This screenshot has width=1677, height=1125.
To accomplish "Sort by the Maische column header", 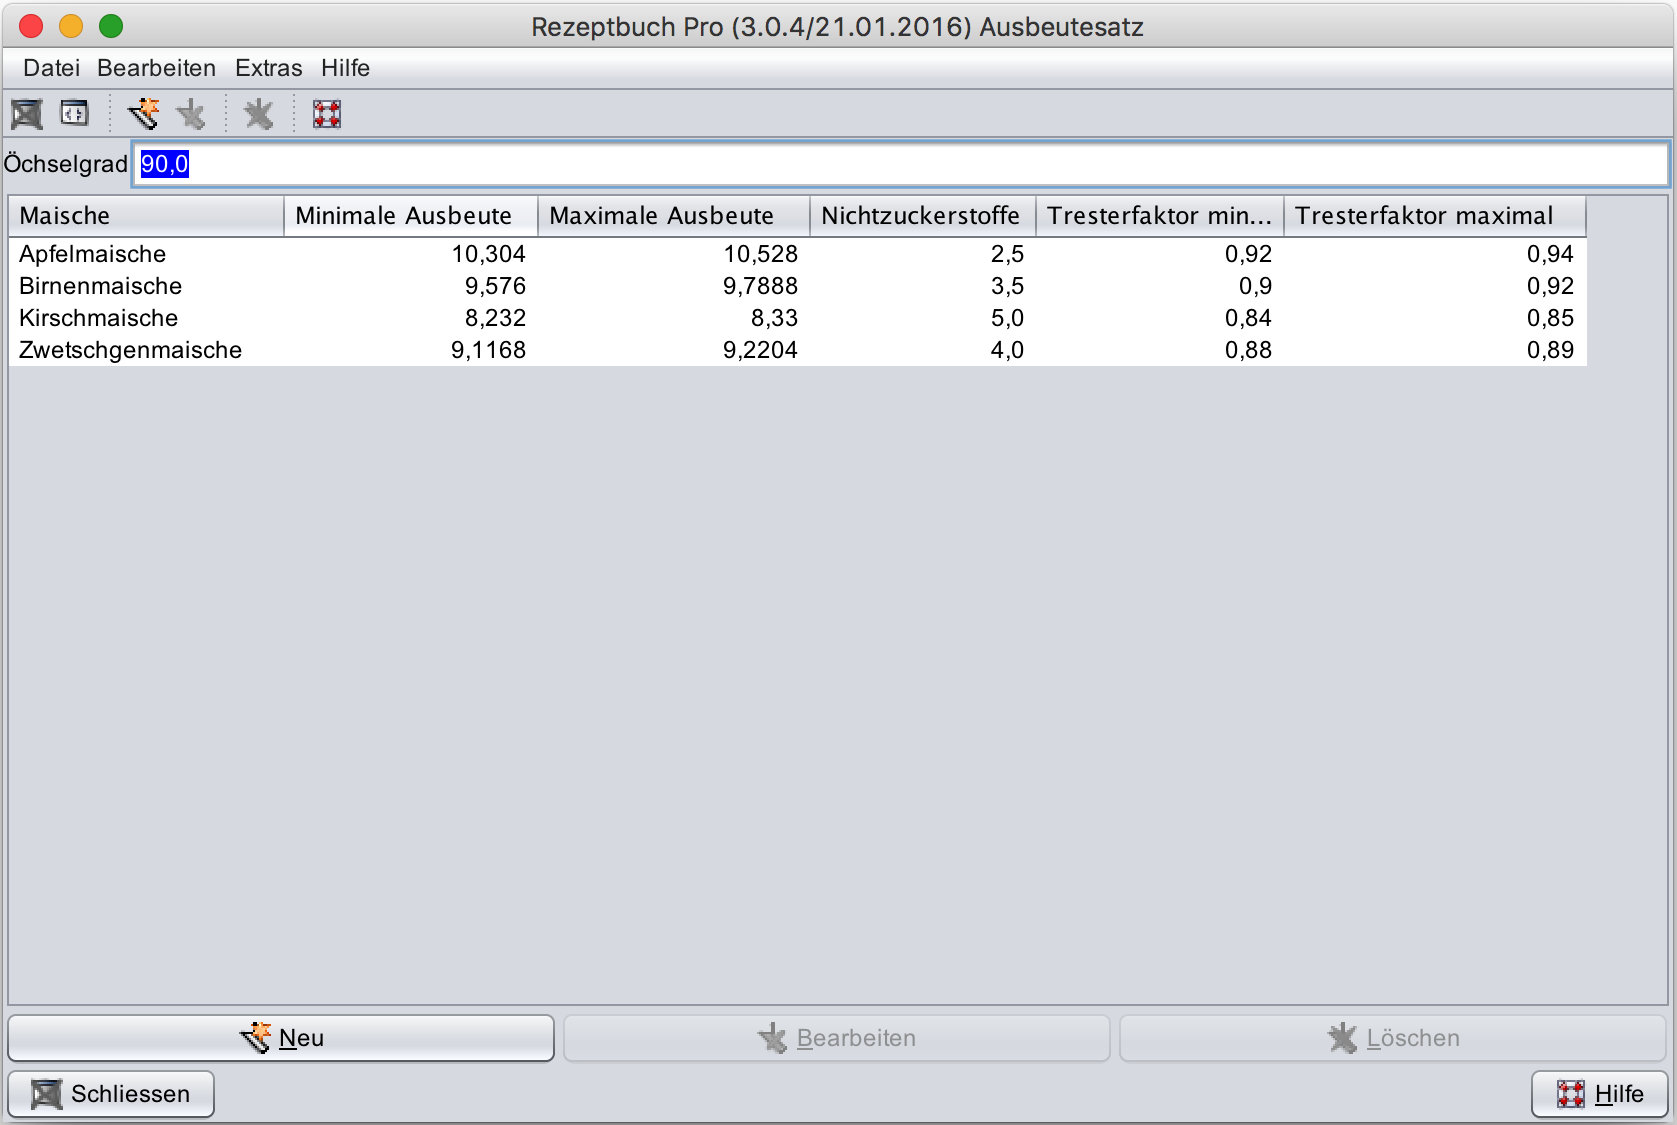I will coord(146,216).
